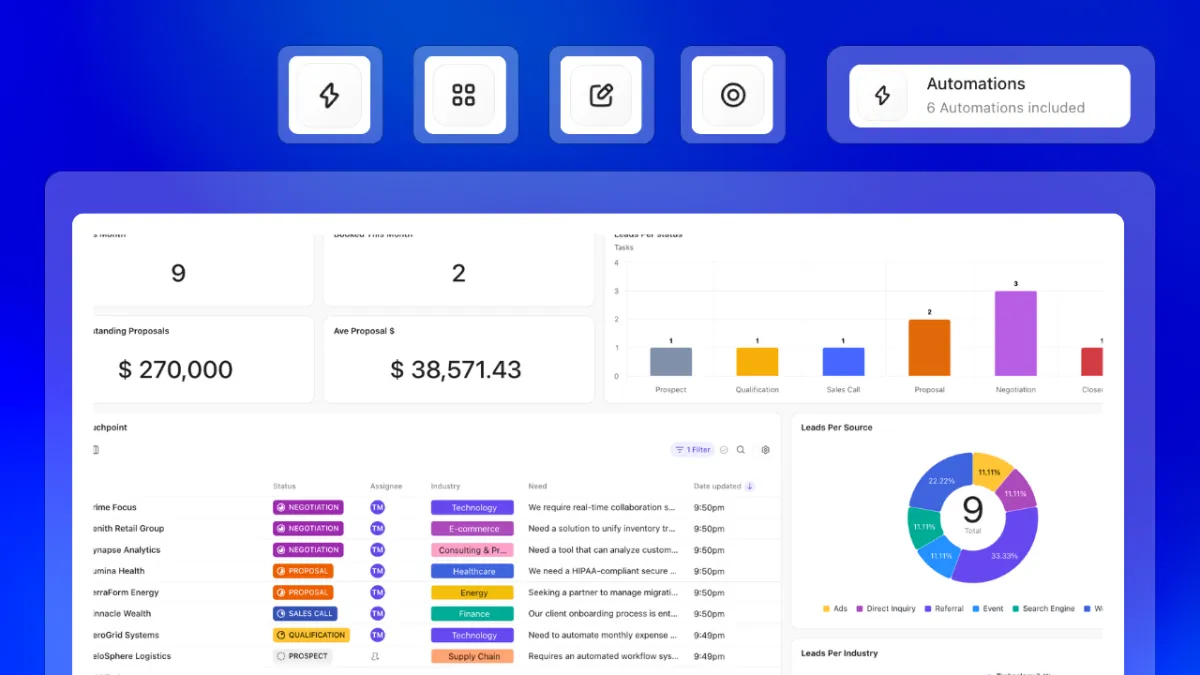Click the 33.33% segment of the donut chart
The height and width of the screenshot is (675, 1200).
click(x=1000, y=548)
